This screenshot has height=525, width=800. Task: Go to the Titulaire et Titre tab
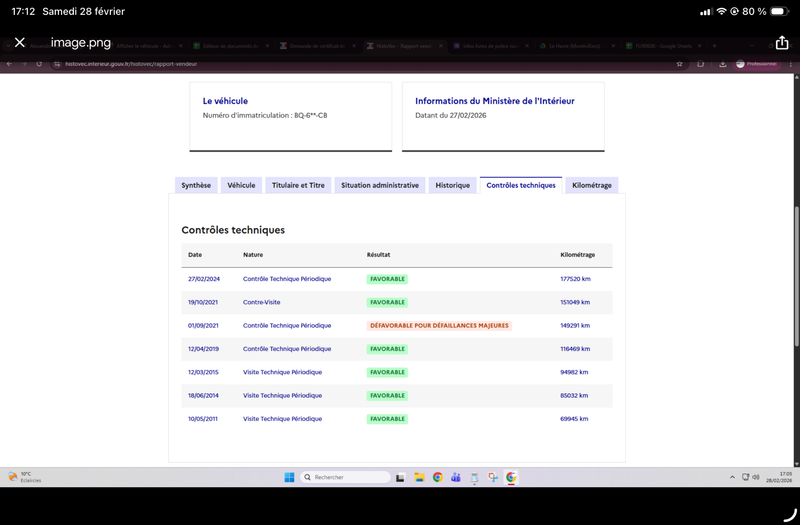click(297, 185)
